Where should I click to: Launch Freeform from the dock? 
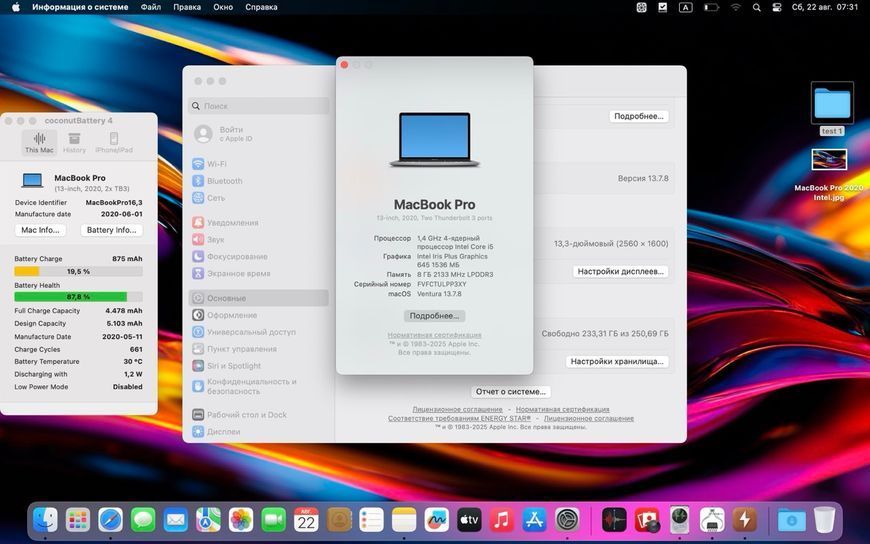(x=437, y=520)
